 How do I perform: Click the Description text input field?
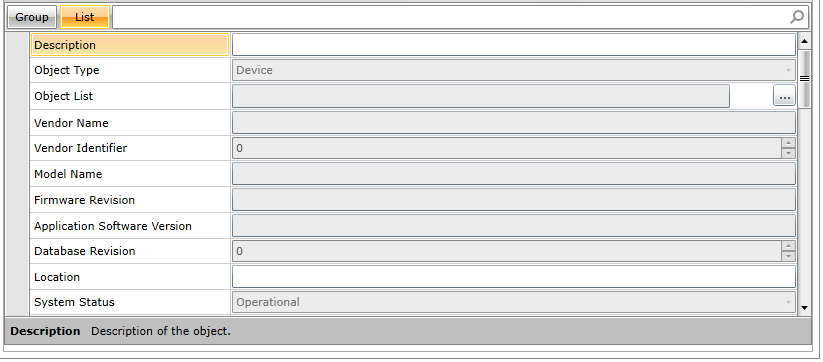coord(514,45)
